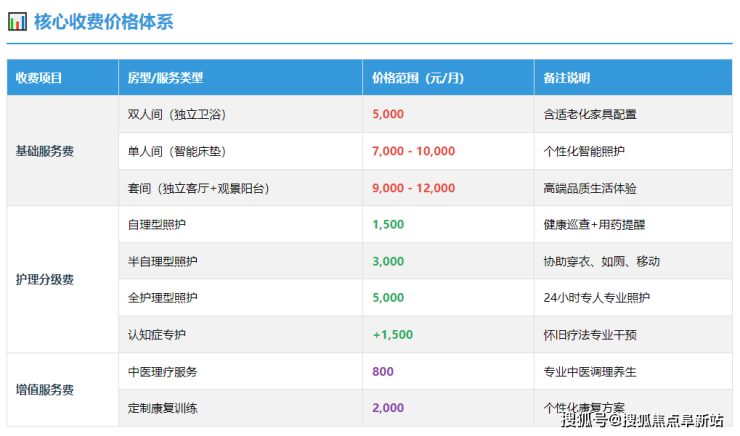Select the 收费项目 column header
This screenshot has height=436, width=740.
39,78
